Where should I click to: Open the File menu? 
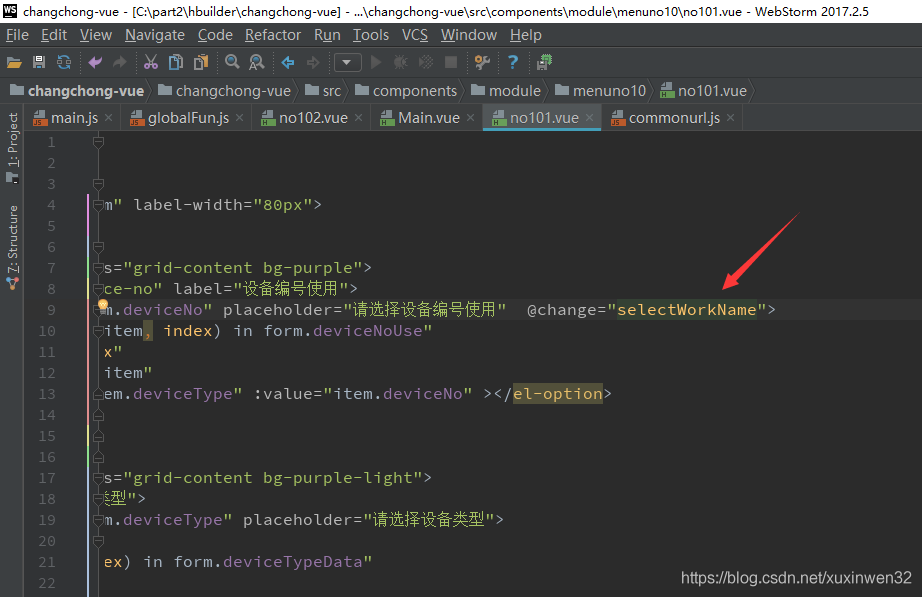(17, 35)
